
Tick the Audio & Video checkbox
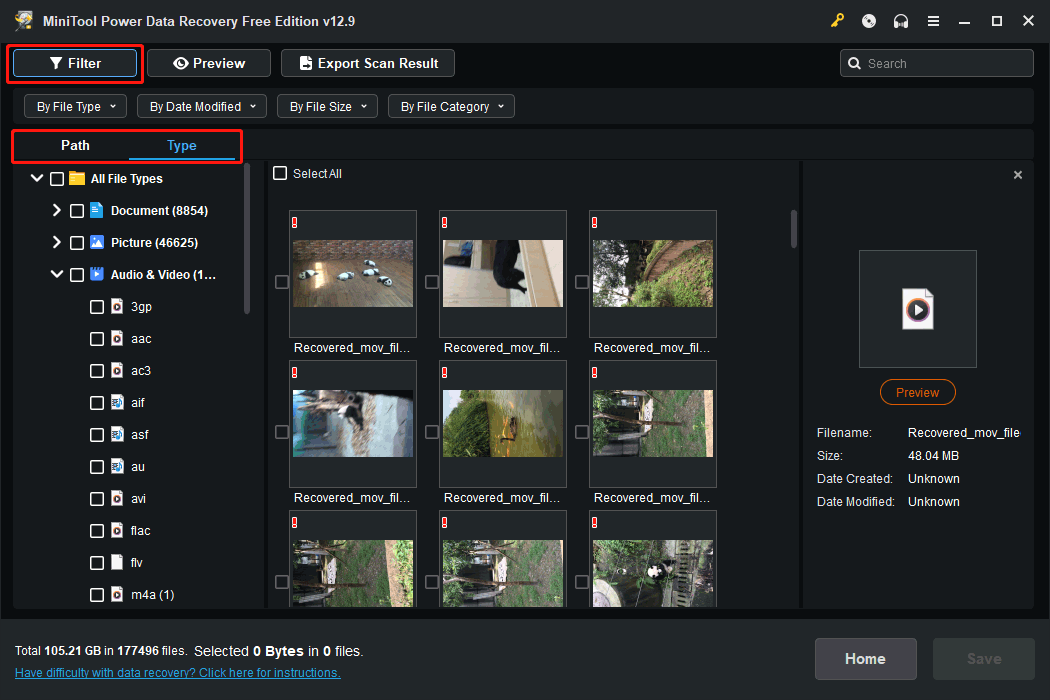coord(77,275)
